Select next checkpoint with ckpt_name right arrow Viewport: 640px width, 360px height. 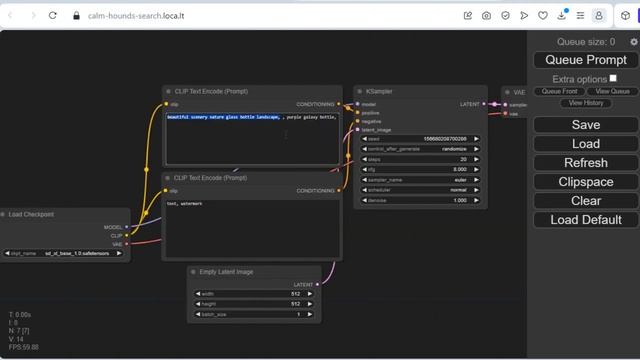click(x=119, y=253)
